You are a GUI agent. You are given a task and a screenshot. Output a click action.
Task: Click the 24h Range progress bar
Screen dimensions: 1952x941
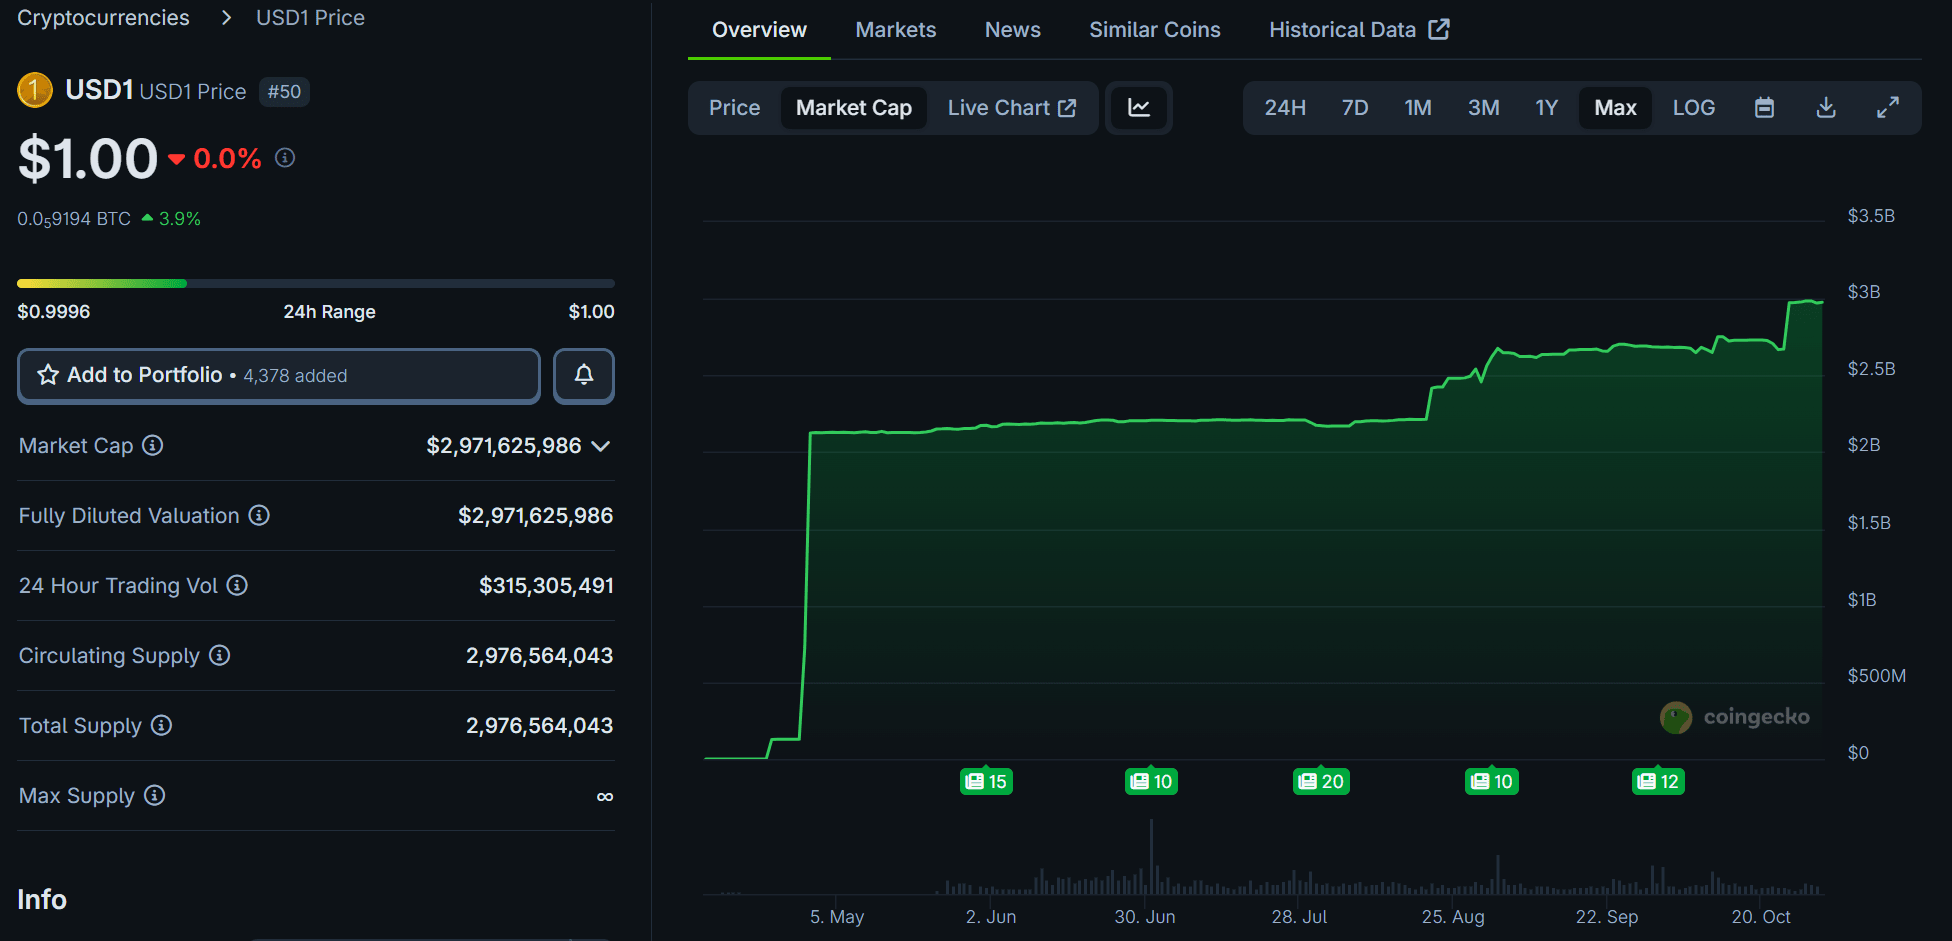click(x=316, y=283)
